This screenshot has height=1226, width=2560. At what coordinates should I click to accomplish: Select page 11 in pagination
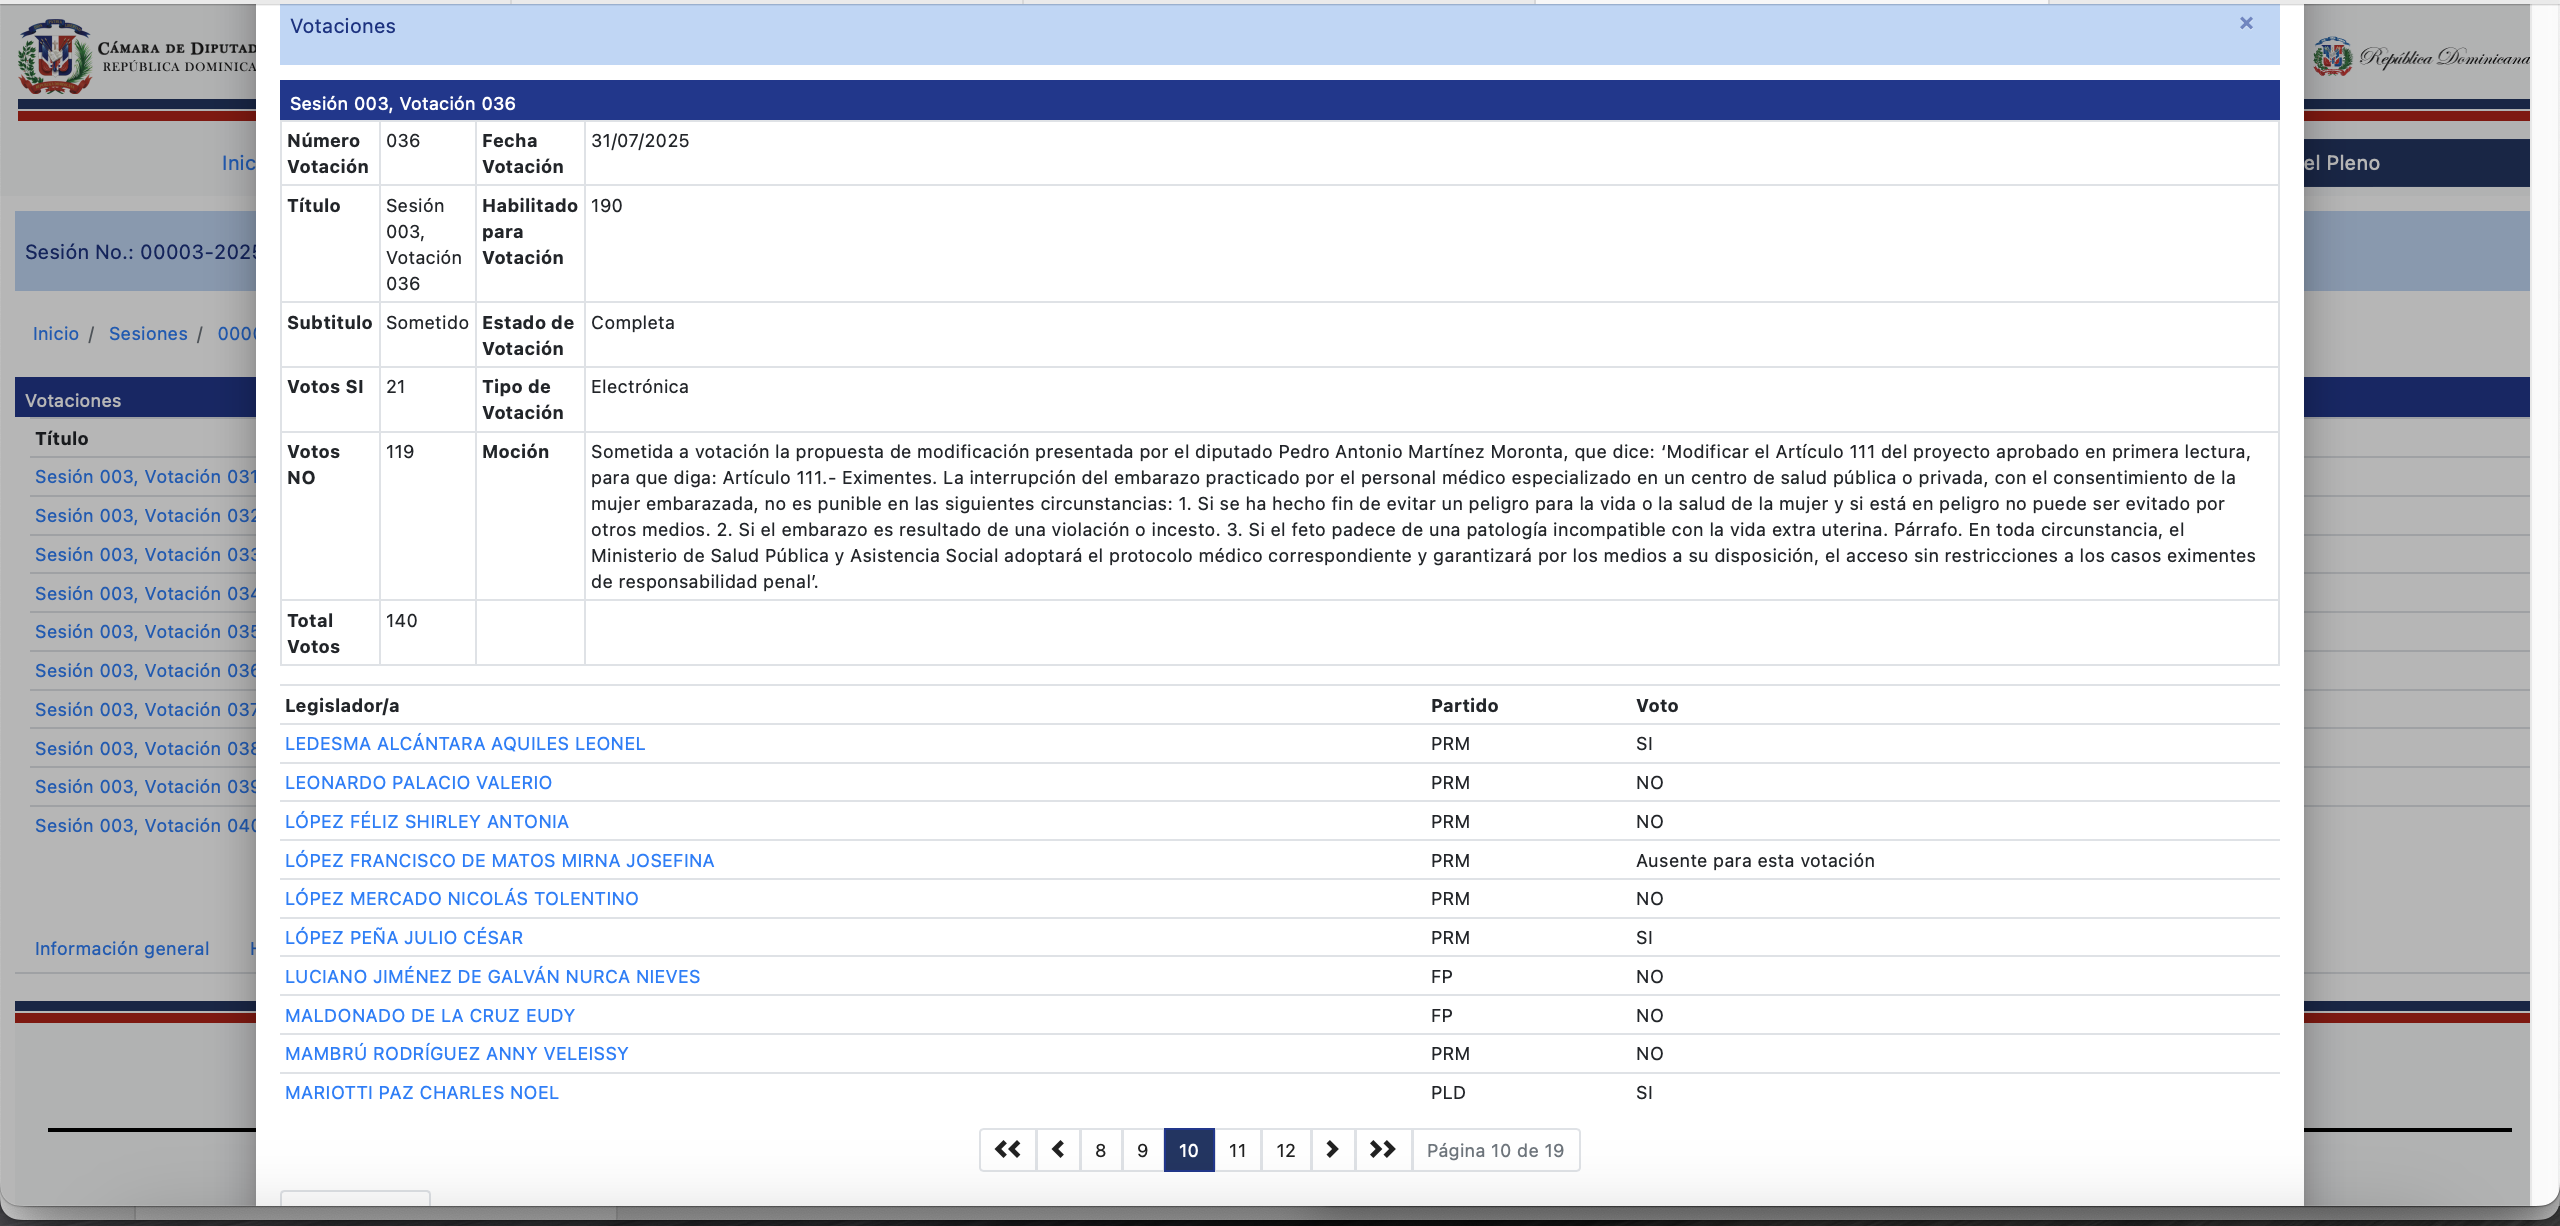(x=1237, y=1150)
